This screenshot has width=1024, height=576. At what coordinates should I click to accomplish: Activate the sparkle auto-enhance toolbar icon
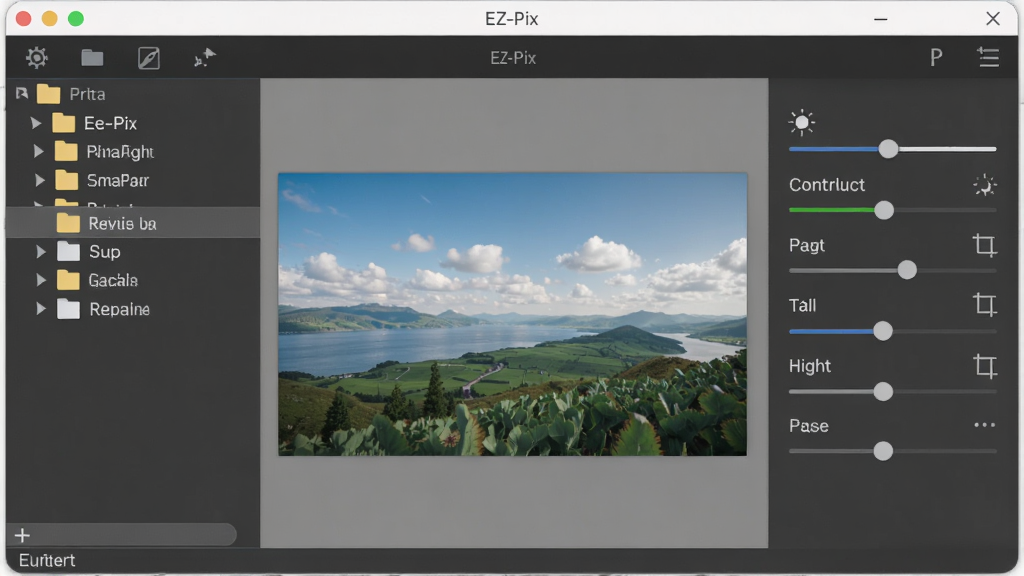(x=205, y=58)
